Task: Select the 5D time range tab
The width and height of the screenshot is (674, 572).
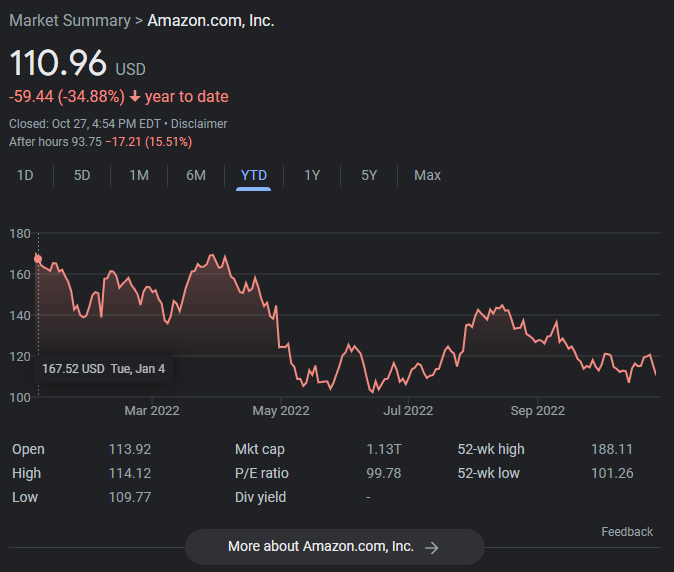Action: point(82,175)
